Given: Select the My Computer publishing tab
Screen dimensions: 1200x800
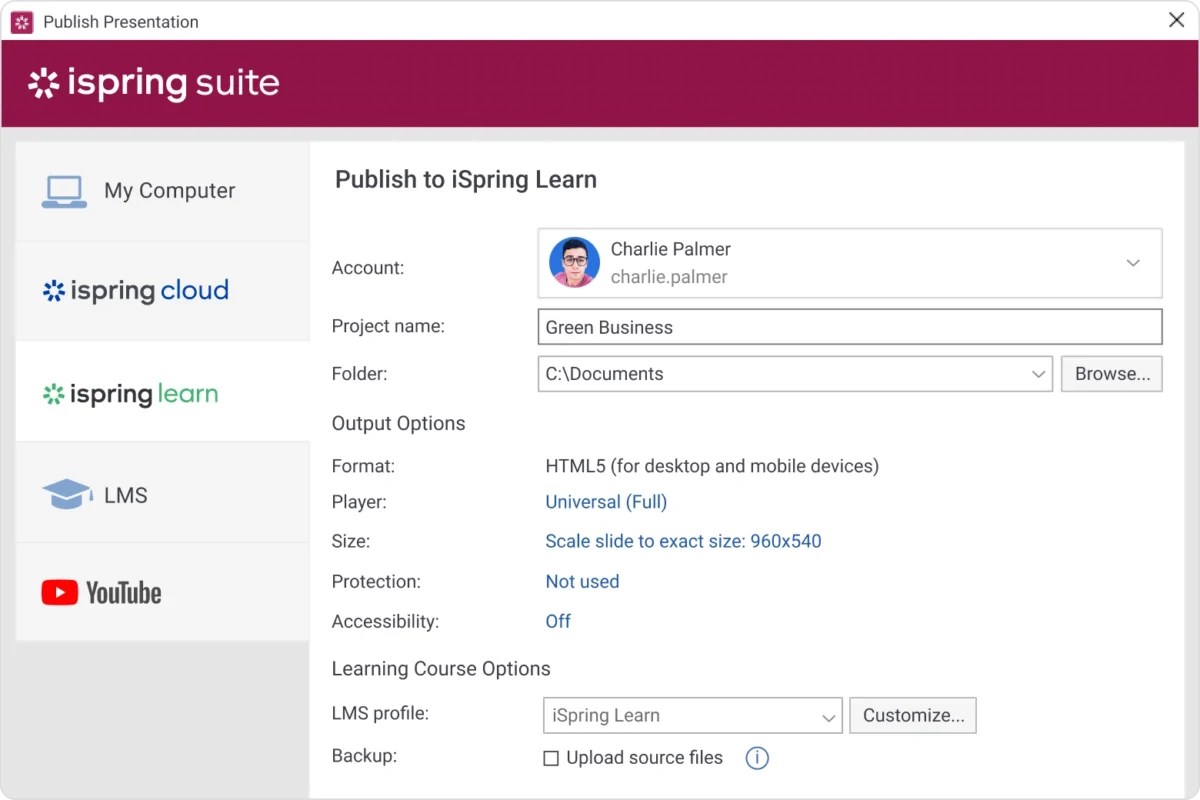Looking at the screenshot, I should [x=163, y=191].
